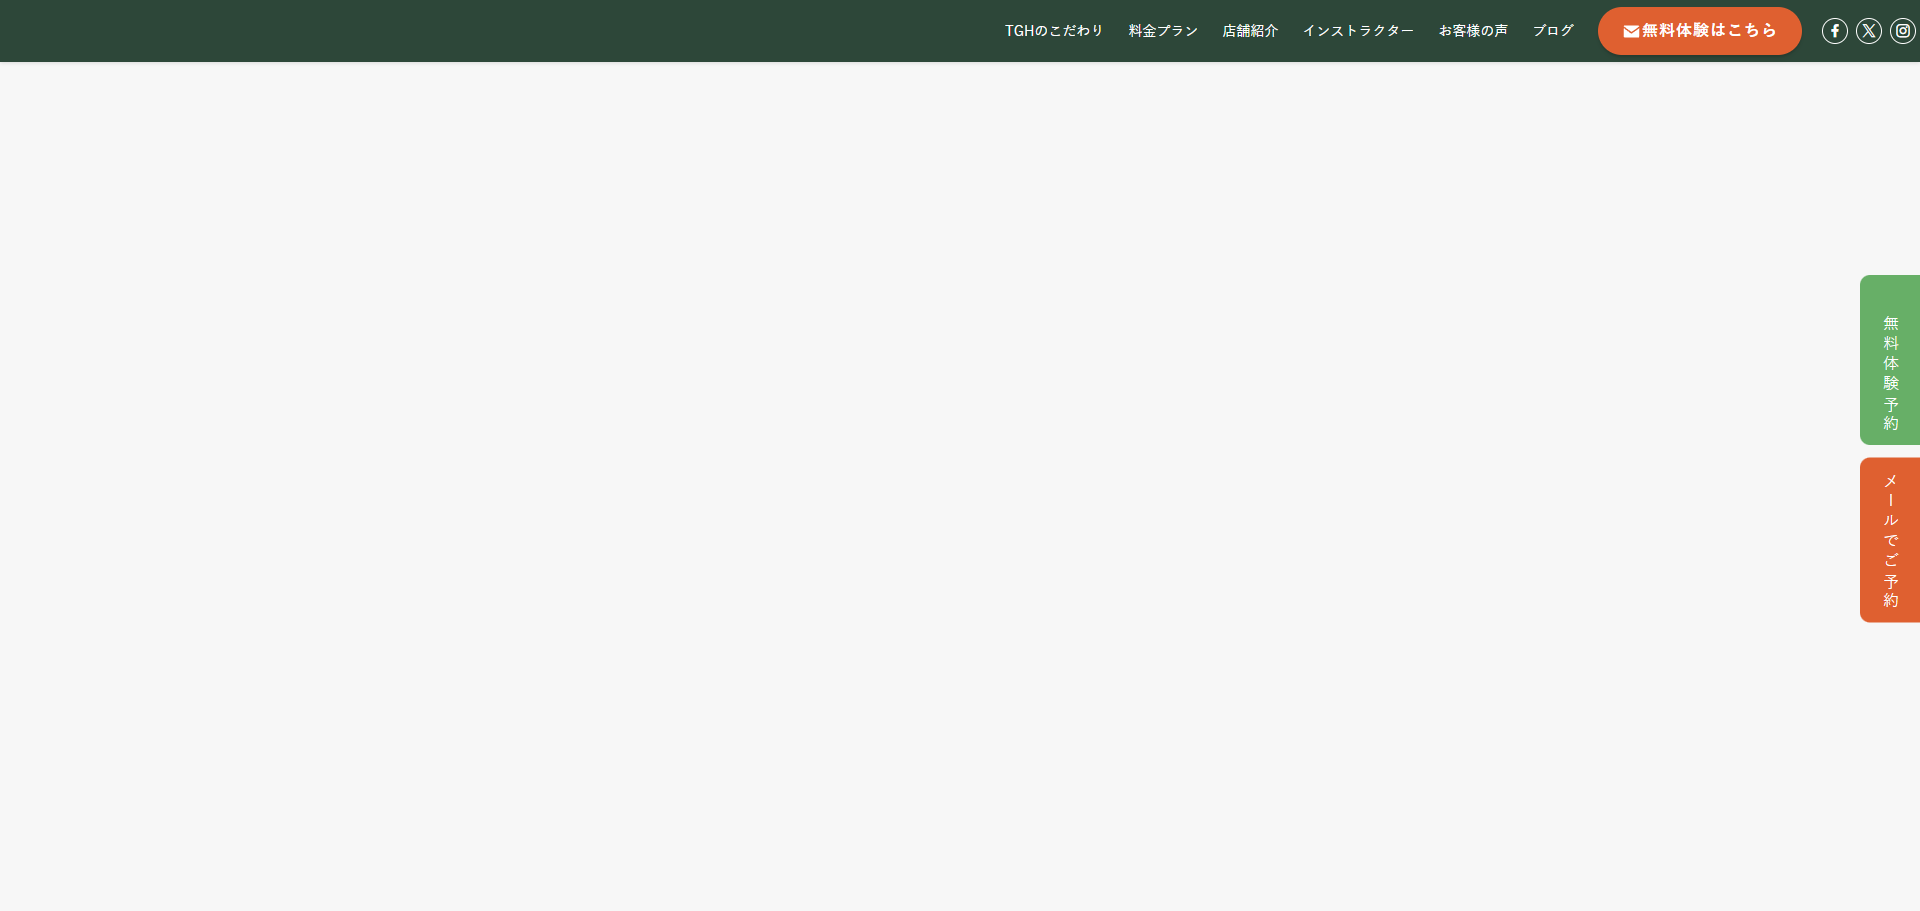This screenshot has width=1920, height=911.
Task: Open the TGHのこだわり menu item
Action: 1054,31
